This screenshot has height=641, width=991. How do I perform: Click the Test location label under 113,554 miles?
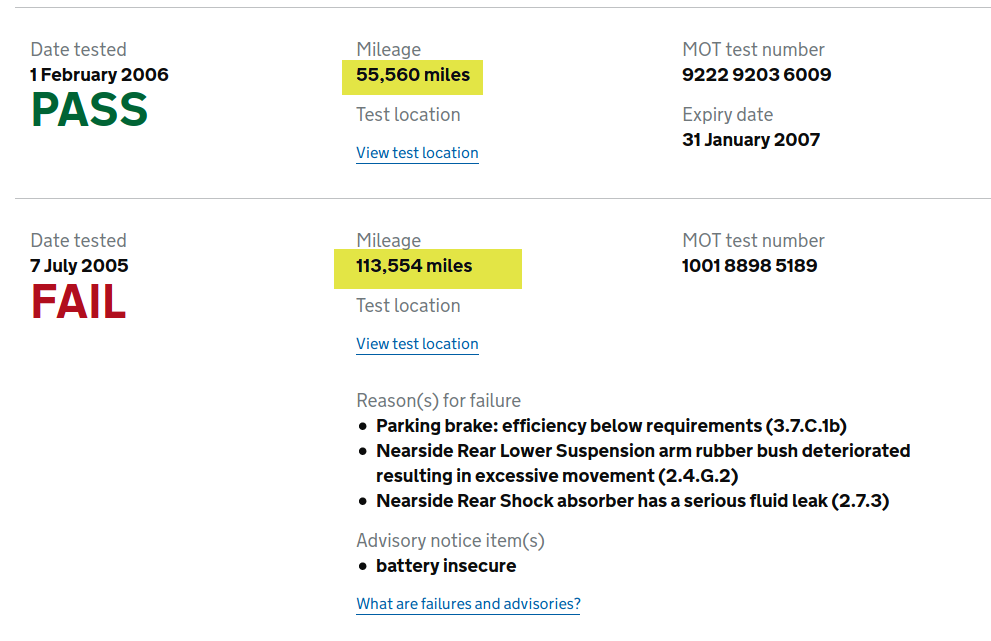pyautogui.click(x=408, y=305)
